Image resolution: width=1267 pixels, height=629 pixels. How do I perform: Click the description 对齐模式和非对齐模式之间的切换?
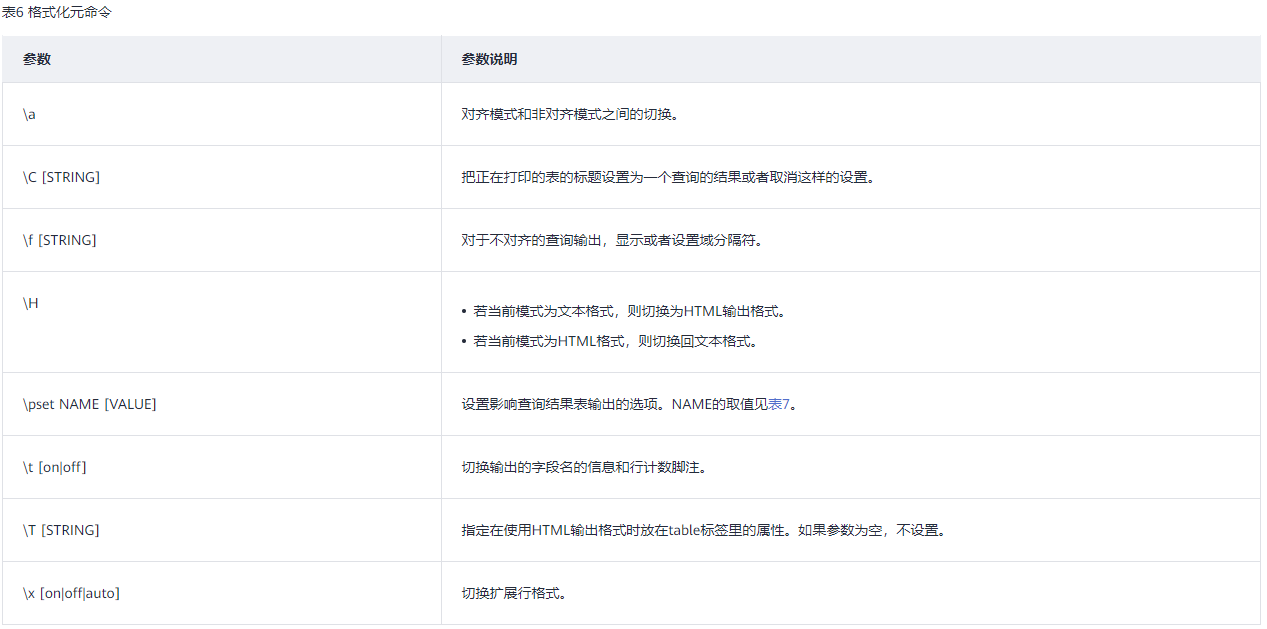(x=571, y=114)
